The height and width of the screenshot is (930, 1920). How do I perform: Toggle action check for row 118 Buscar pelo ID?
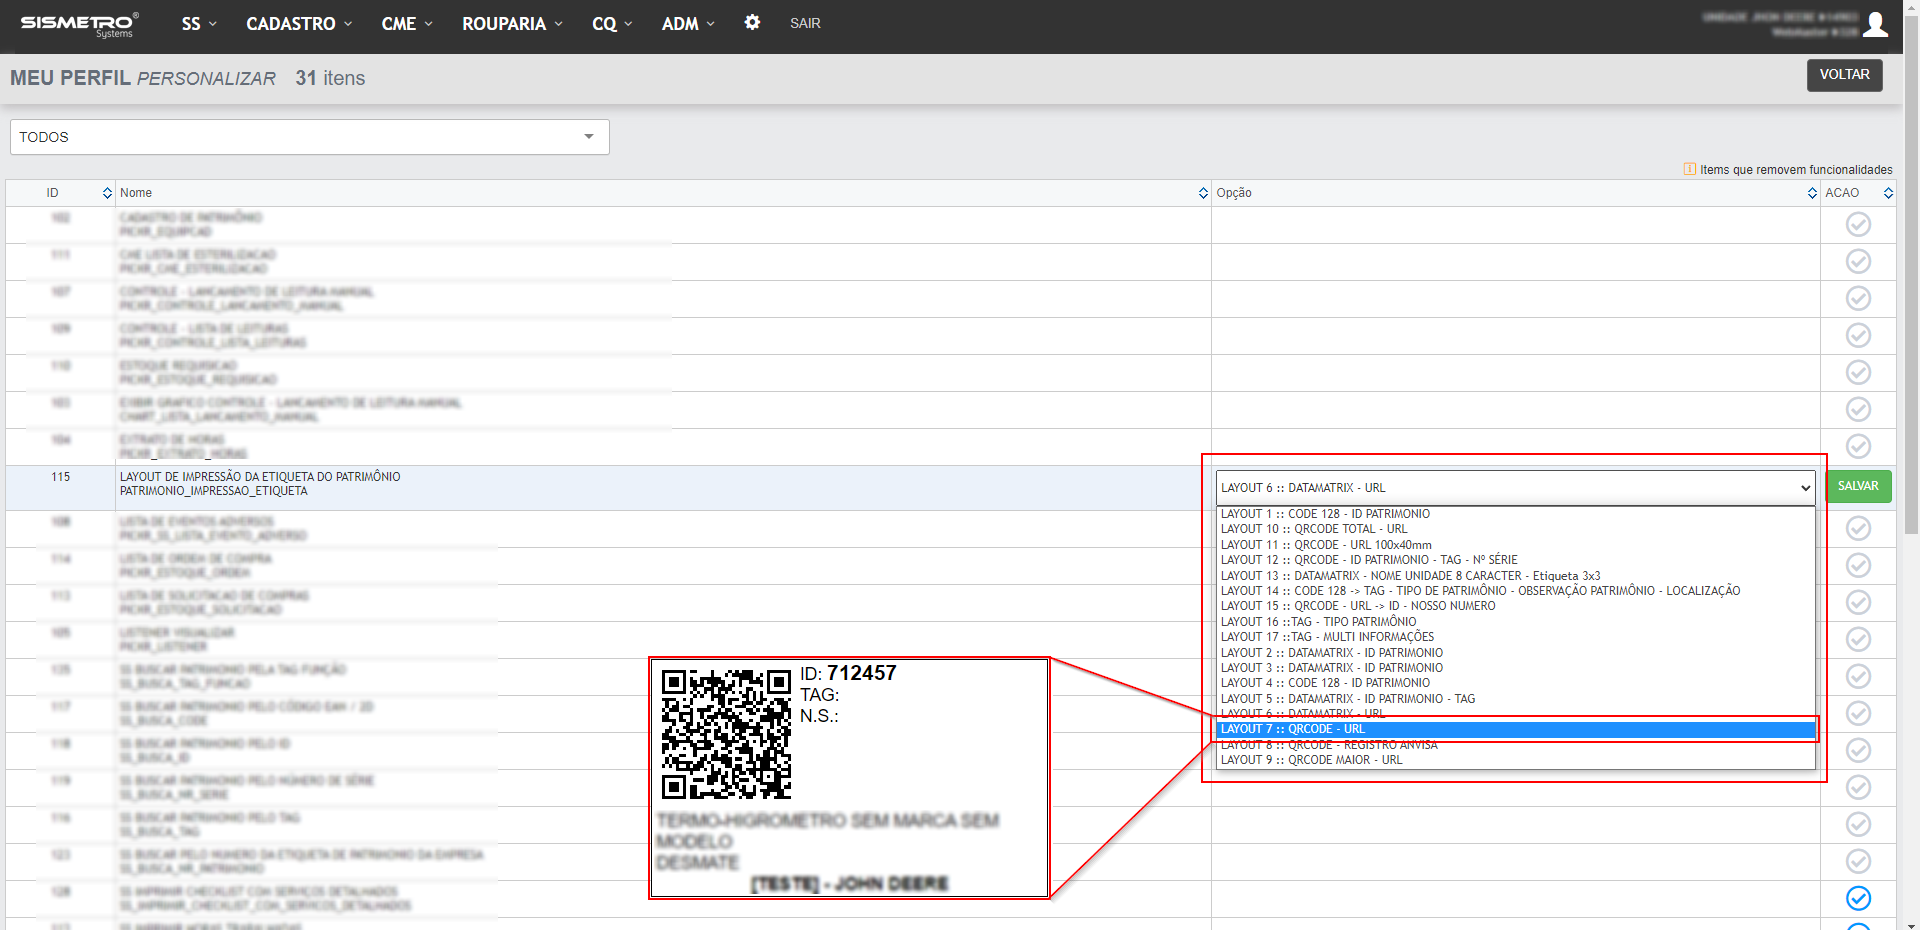pos(1858,750)
